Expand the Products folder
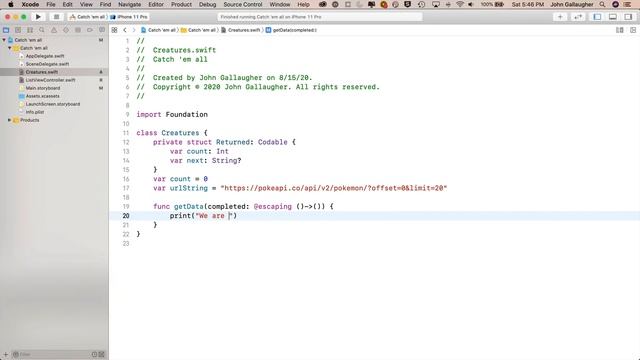Viewport: 640px width, 360px height. [9, 120]
